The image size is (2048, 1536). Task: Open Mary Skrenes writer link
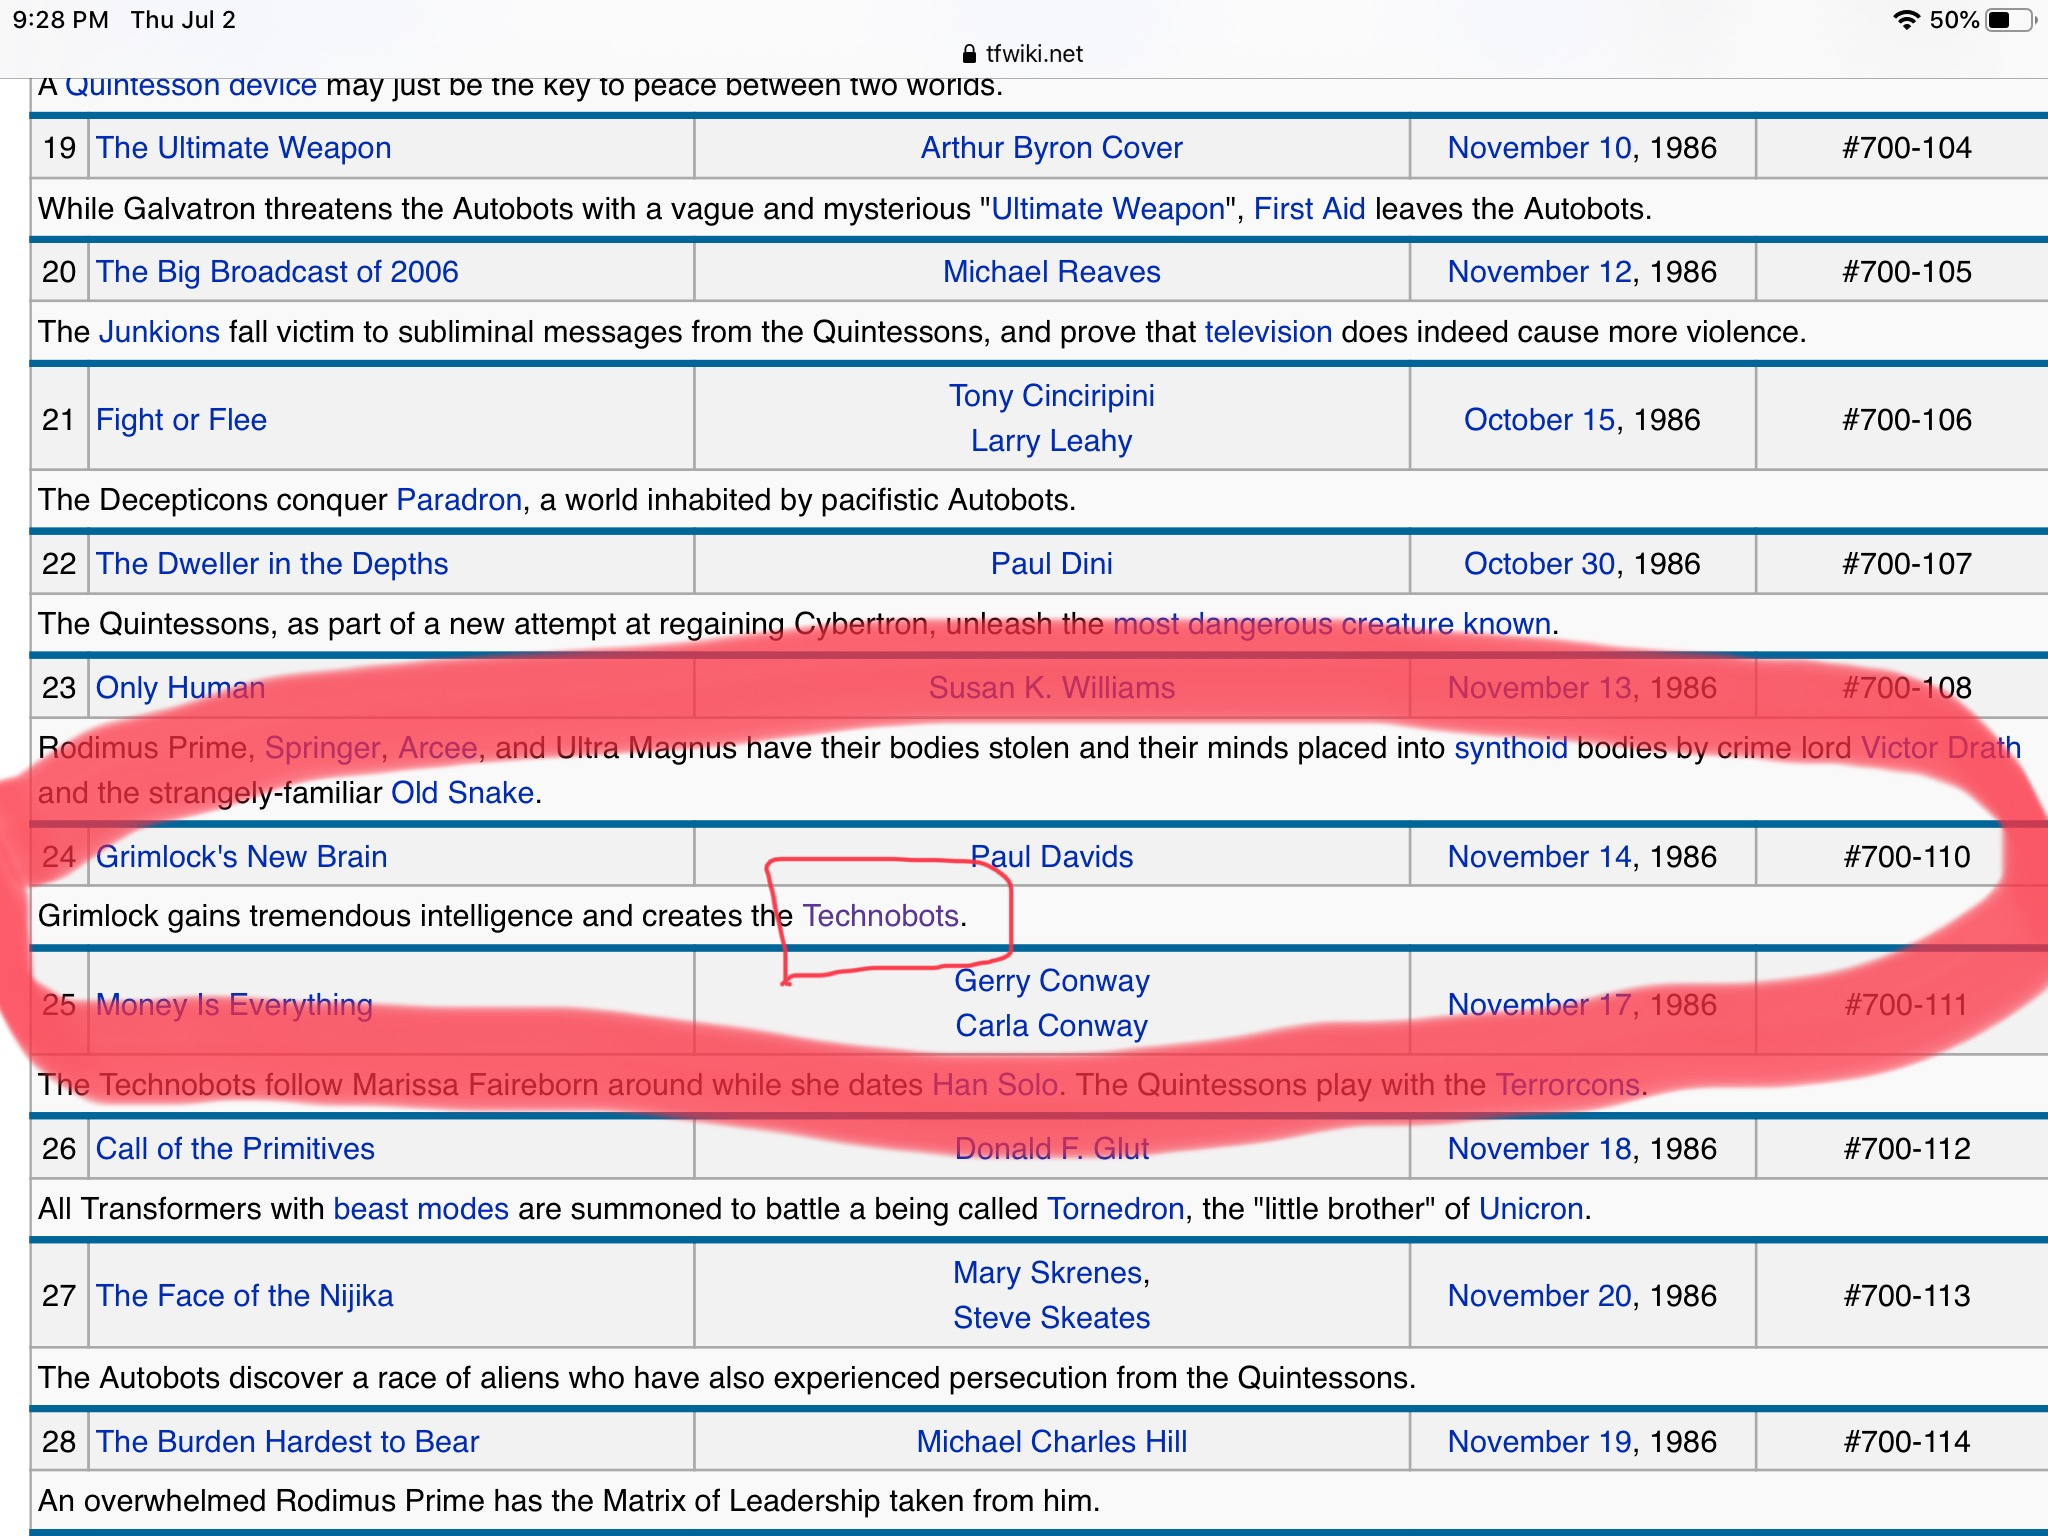[x=1047, y=1273]
